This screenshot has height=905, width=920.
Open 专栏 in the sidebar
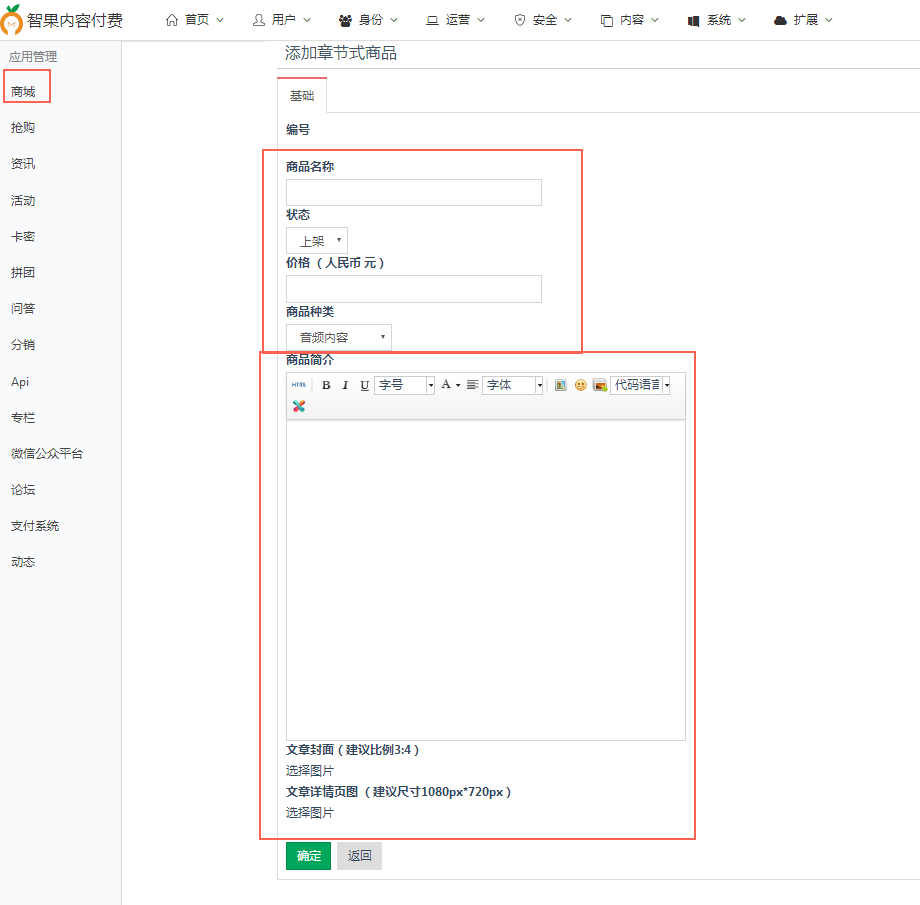click(23, 417)
